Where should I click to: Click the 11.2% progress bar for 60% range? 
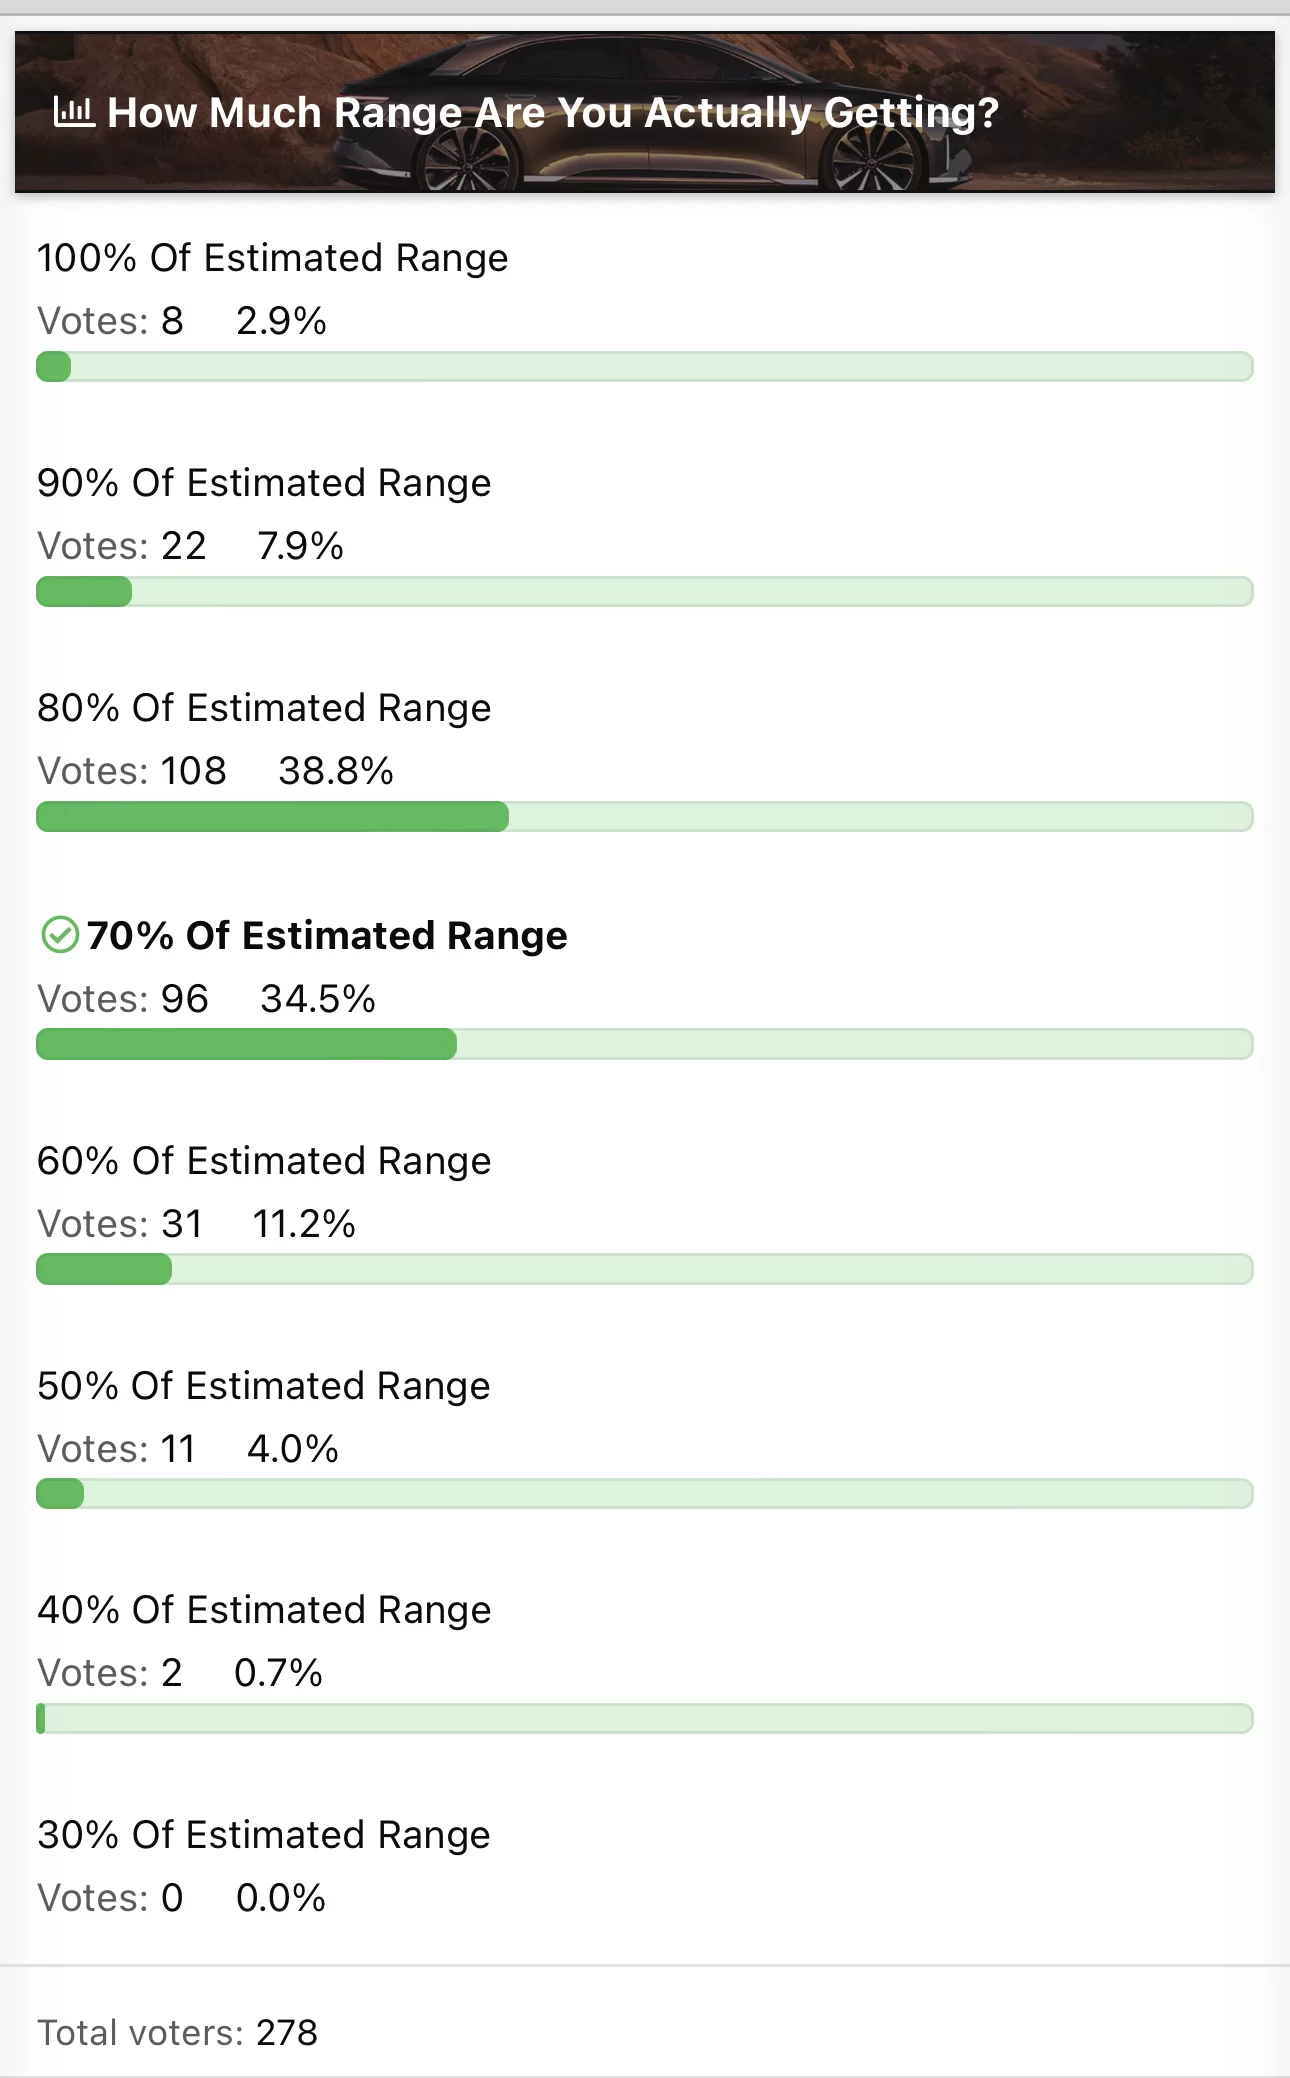pyautogui.click(x=645, y=1269)
